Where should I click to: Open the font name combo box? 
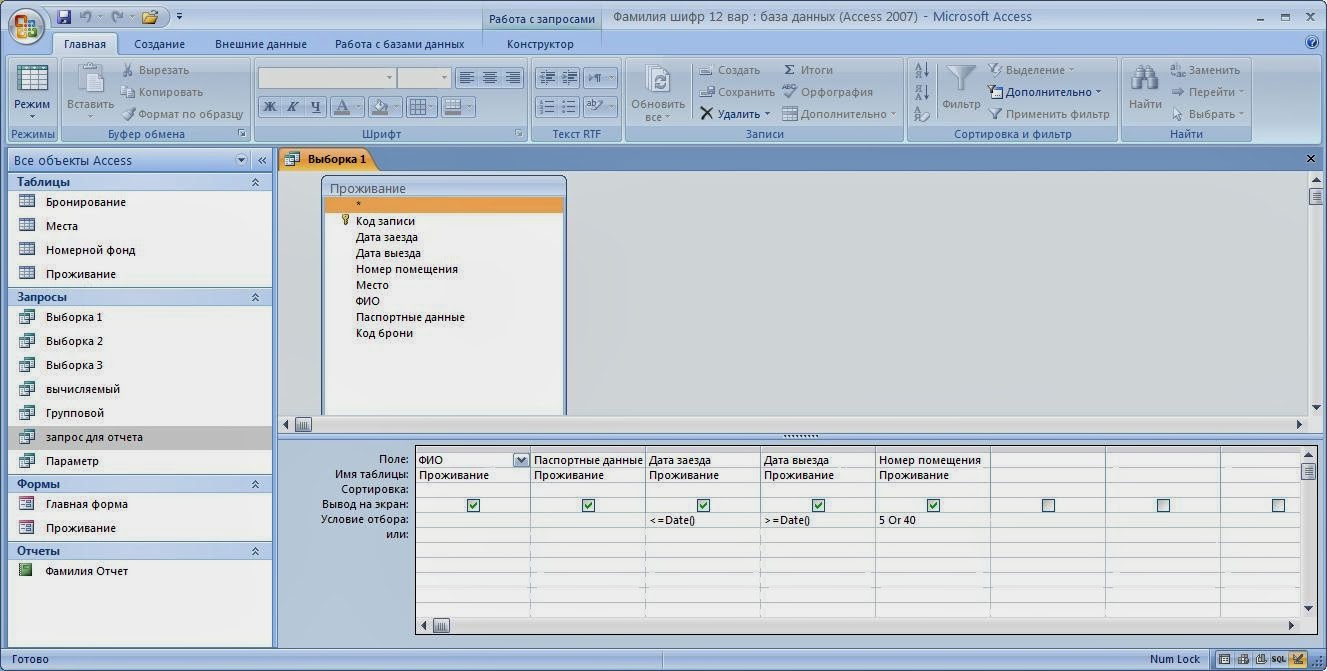click(327, 78)
